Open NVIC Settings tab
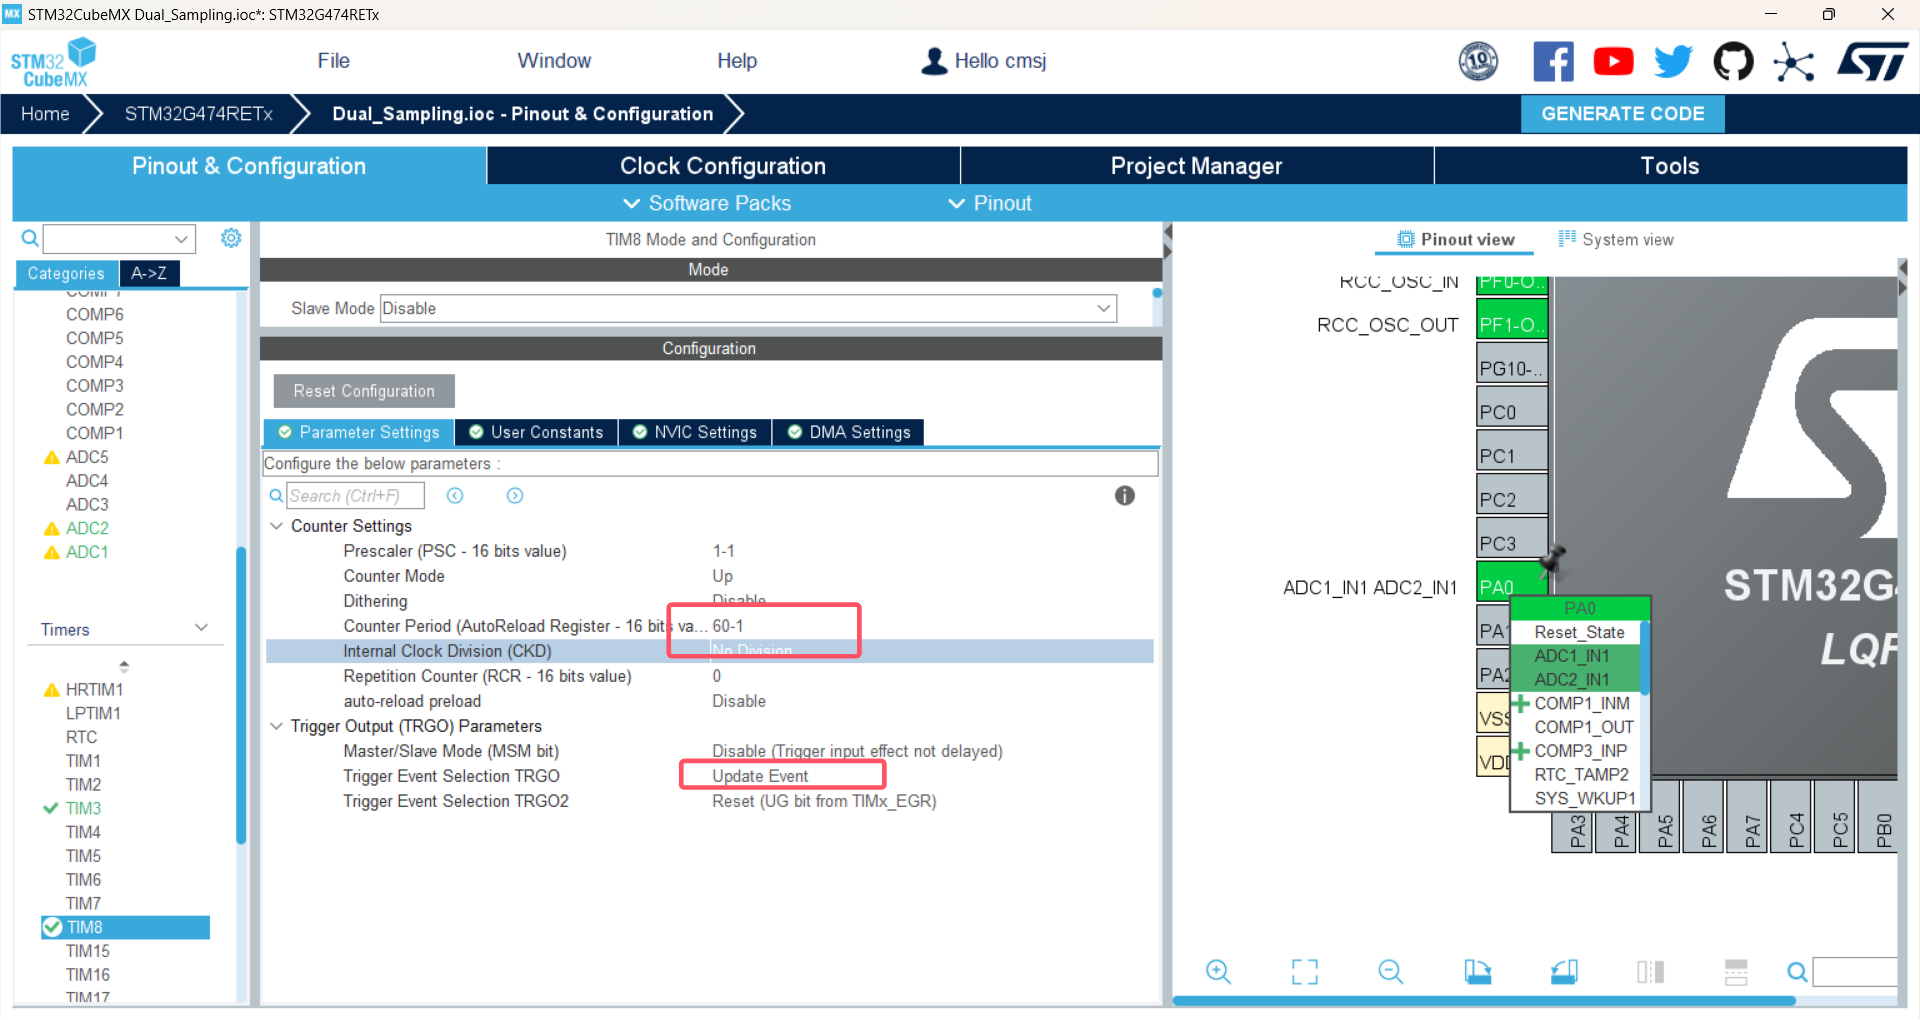The width and height of the screenshot is (1920, 1020). click(695, 432)
